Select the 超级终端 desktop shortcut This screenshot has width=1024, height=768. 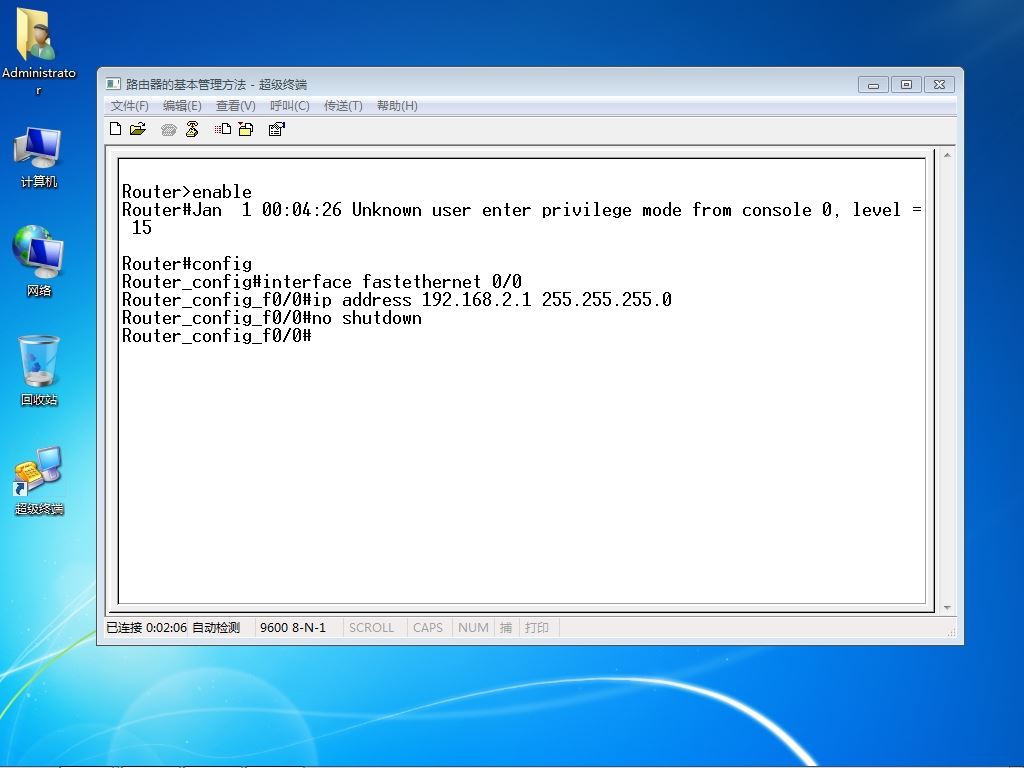(x=39, y=481)
